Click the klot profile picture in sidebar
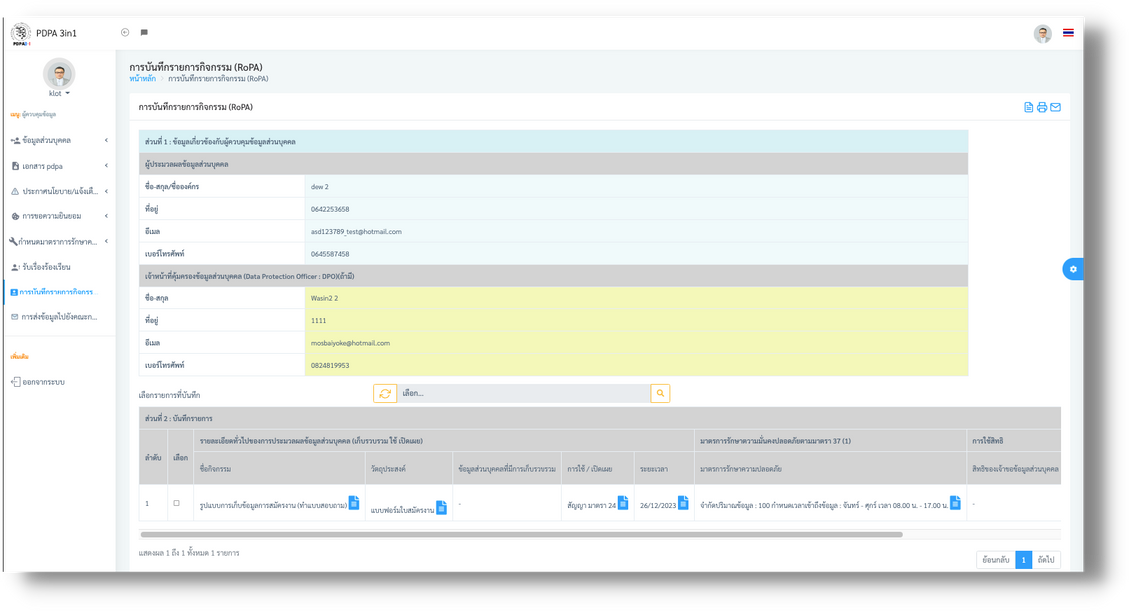Image resolution: width=1129 pixels, height=611 pixels. [x=59, y=73]
